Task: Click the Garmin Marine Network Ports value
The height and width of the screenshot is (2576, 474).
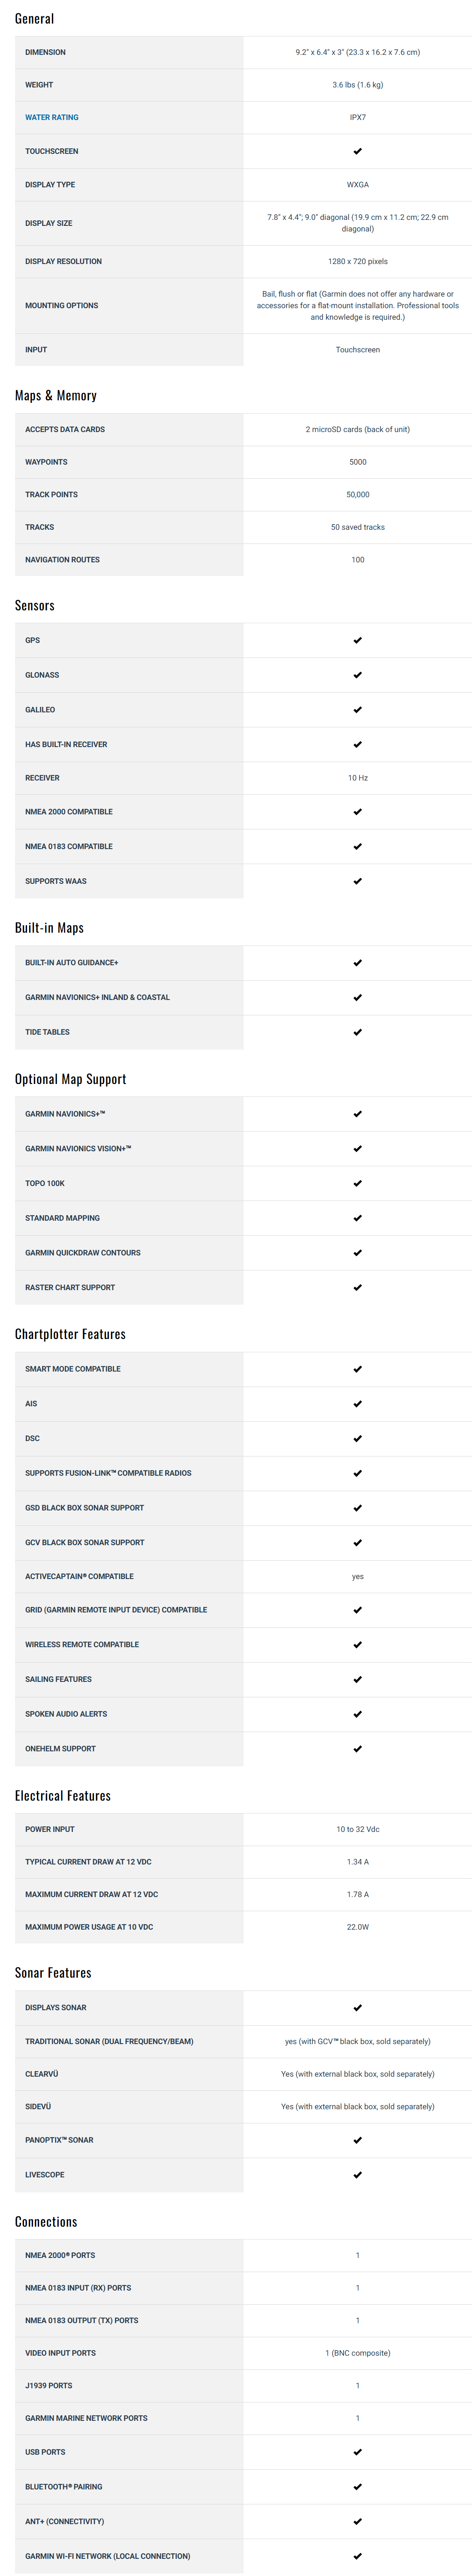Action: tap(358, 2418)
